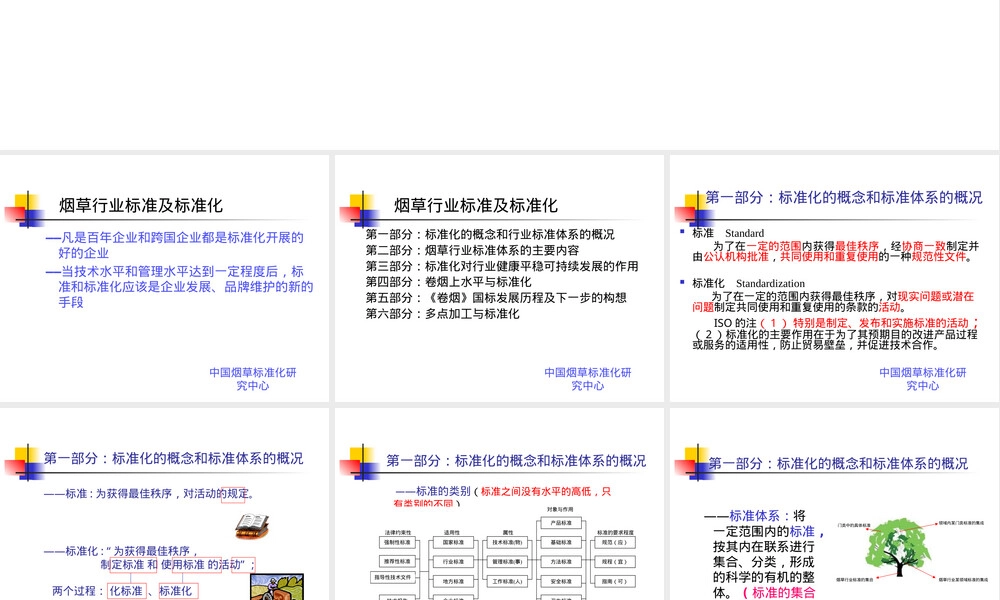Click chart column label 标准的要求程度
Viewport: 1000px width, 600px height.
tap(615, 532)
